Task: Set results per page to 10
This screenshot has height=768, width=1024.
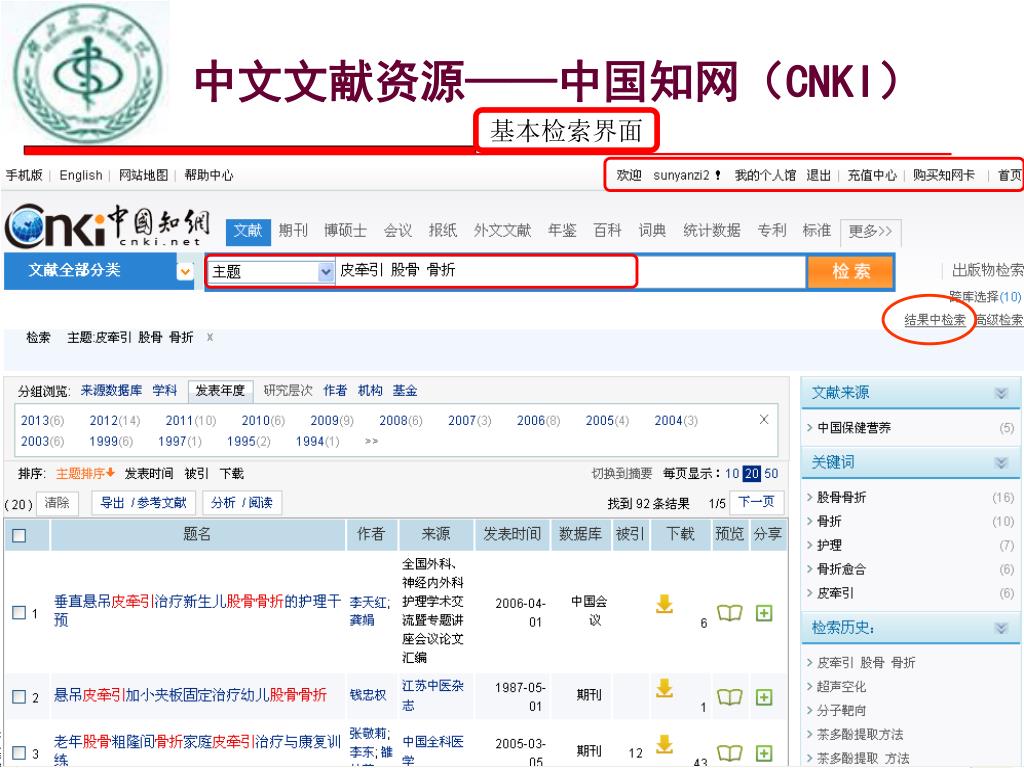Action: (732, 473)
